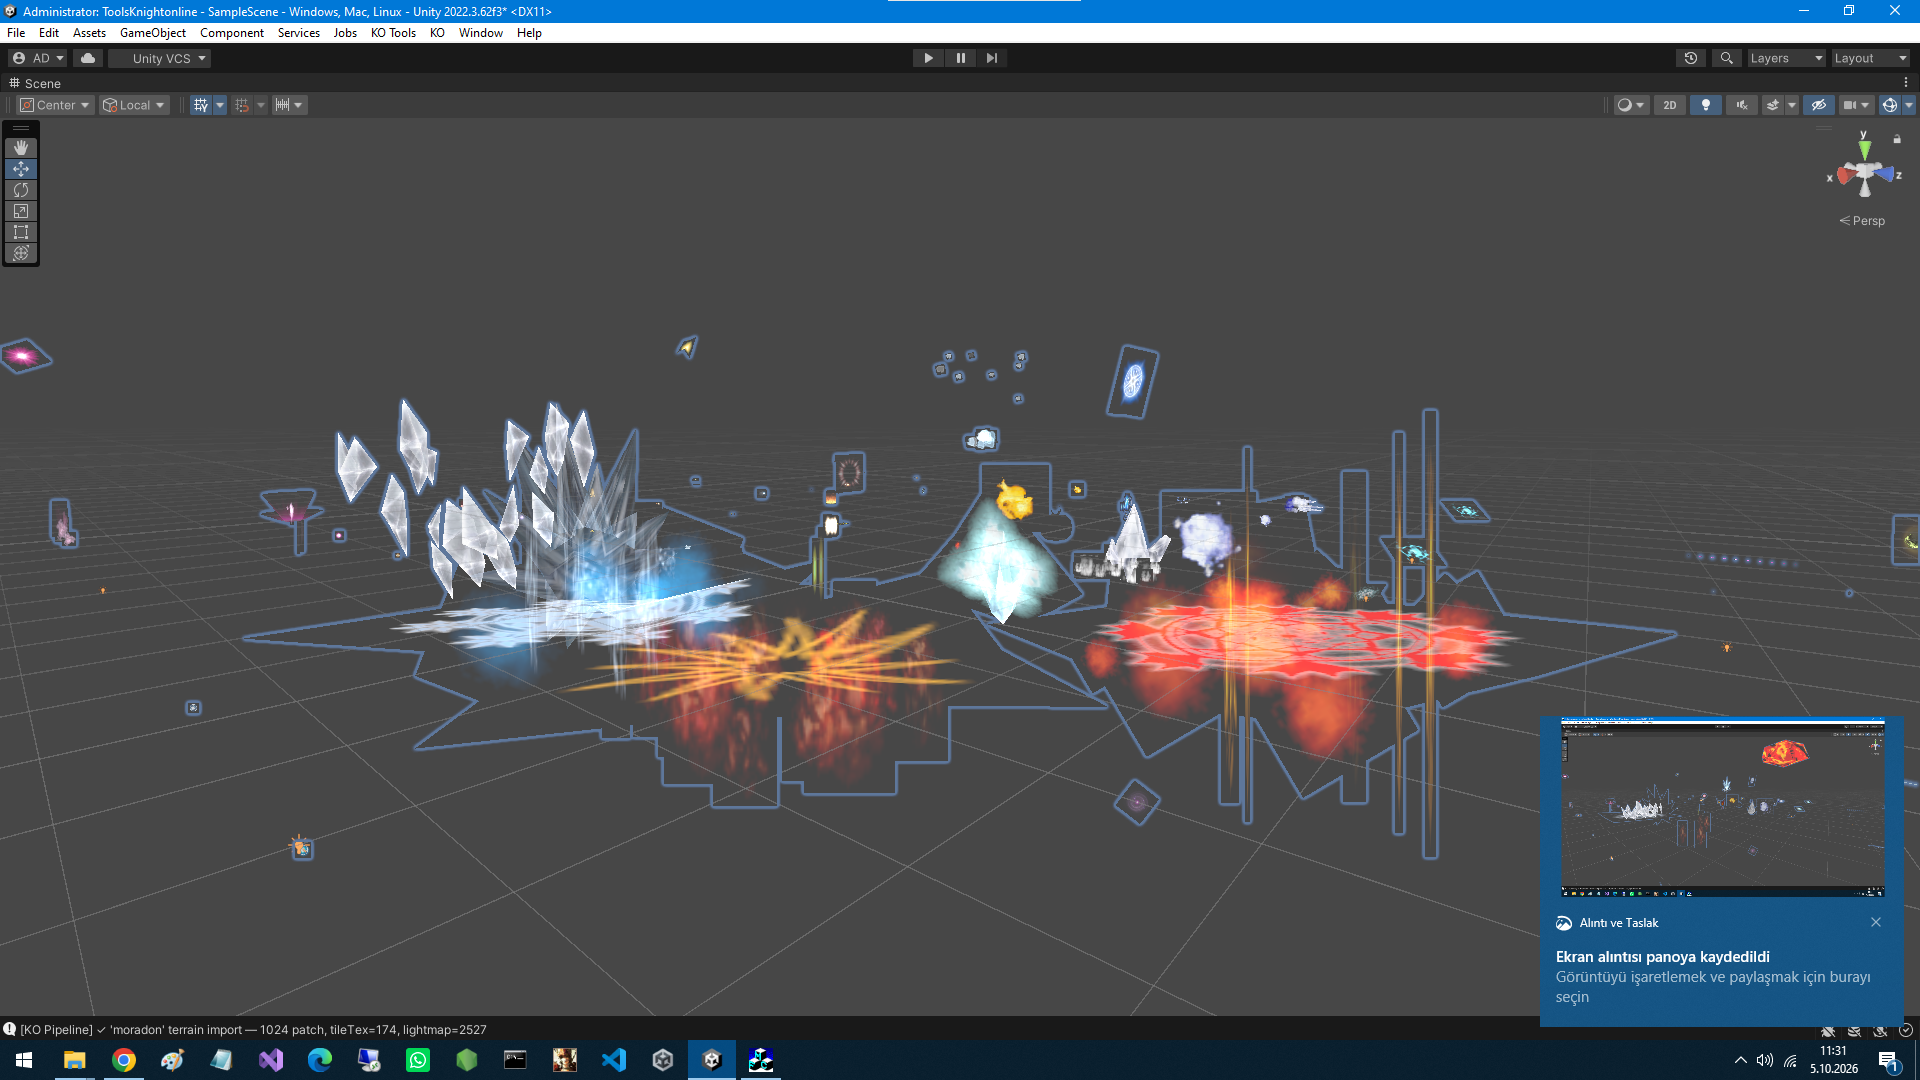The height and width of the screenshot is (1080, 1920).
Task: Open Visual Studio Code from taskbar
Action: tap(613, 1060)
